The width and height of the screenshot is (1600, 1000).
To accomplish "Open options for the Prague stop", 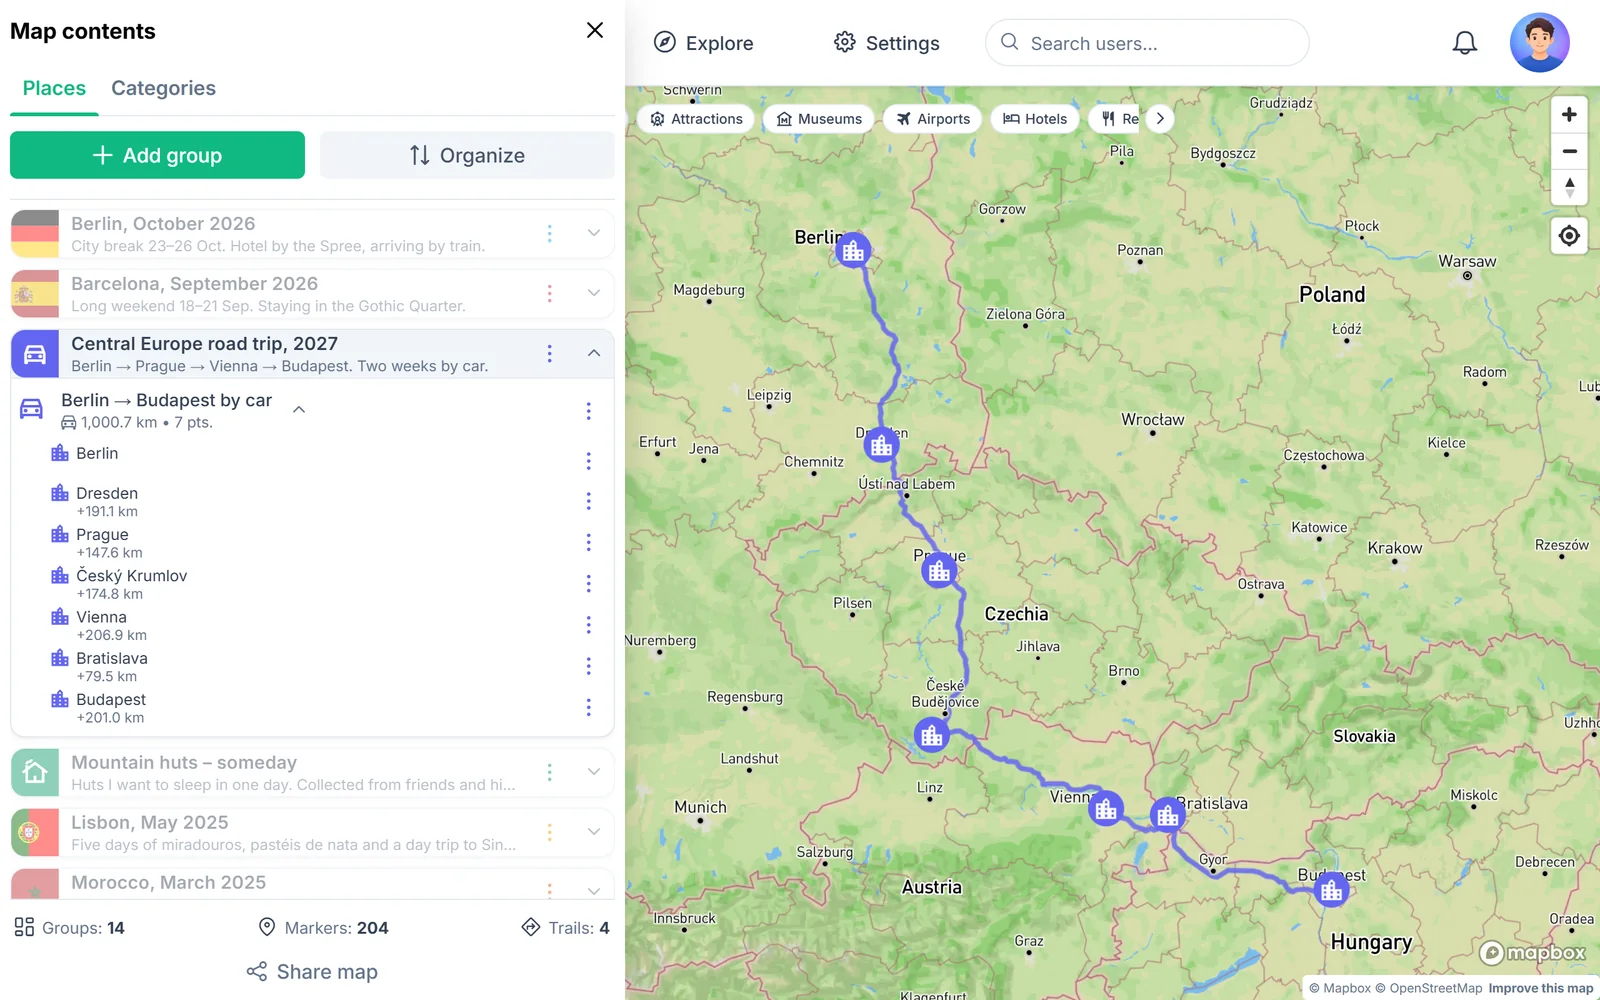I will coord(588,542).
